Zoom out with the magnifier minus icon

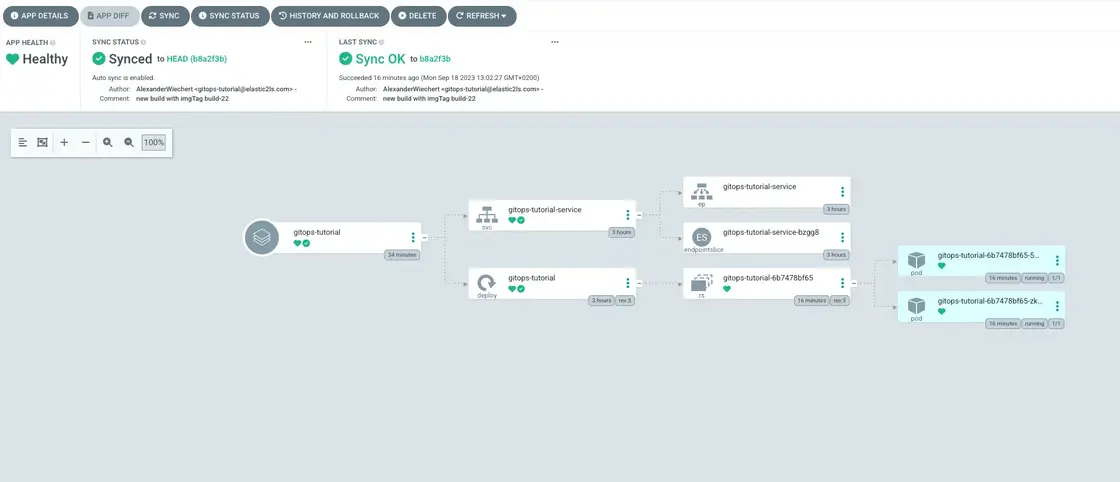click(129, 143)
